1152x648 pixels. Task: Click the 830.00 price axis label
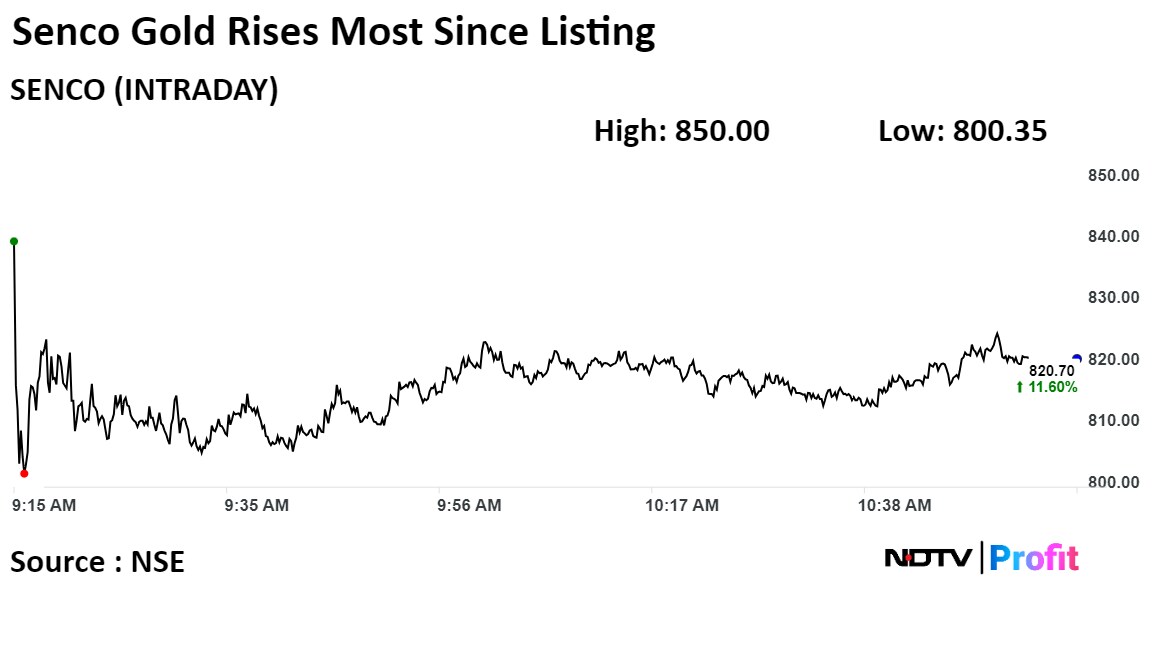(1113, 298)
